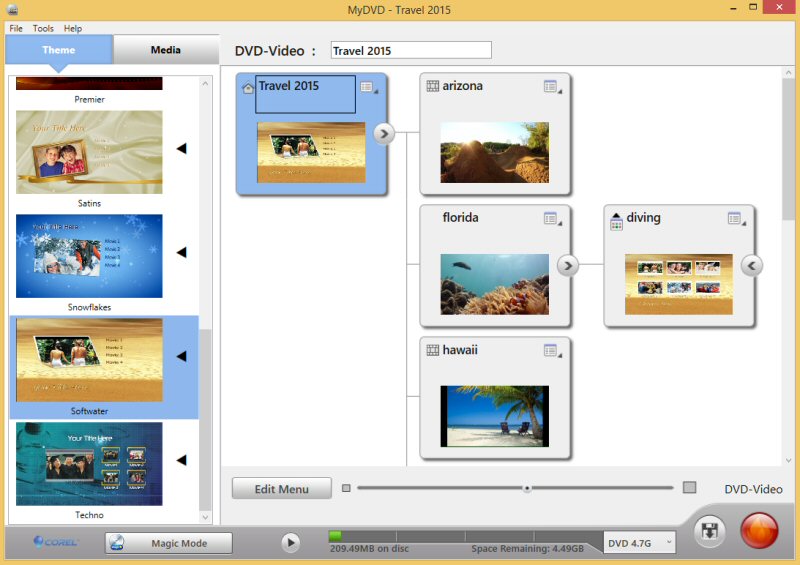Switch to the Media tab
Image resolution: width=800 pixels, height=565 pixels.
[165, 50]
